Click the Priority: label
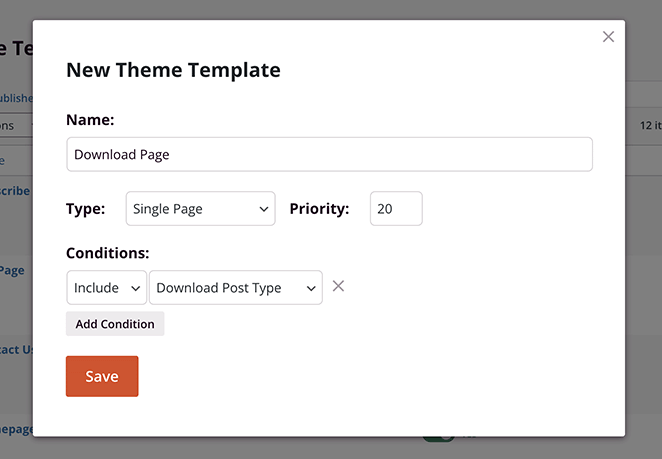Screen dimensions: 662x459 click(x=319, y=209)
